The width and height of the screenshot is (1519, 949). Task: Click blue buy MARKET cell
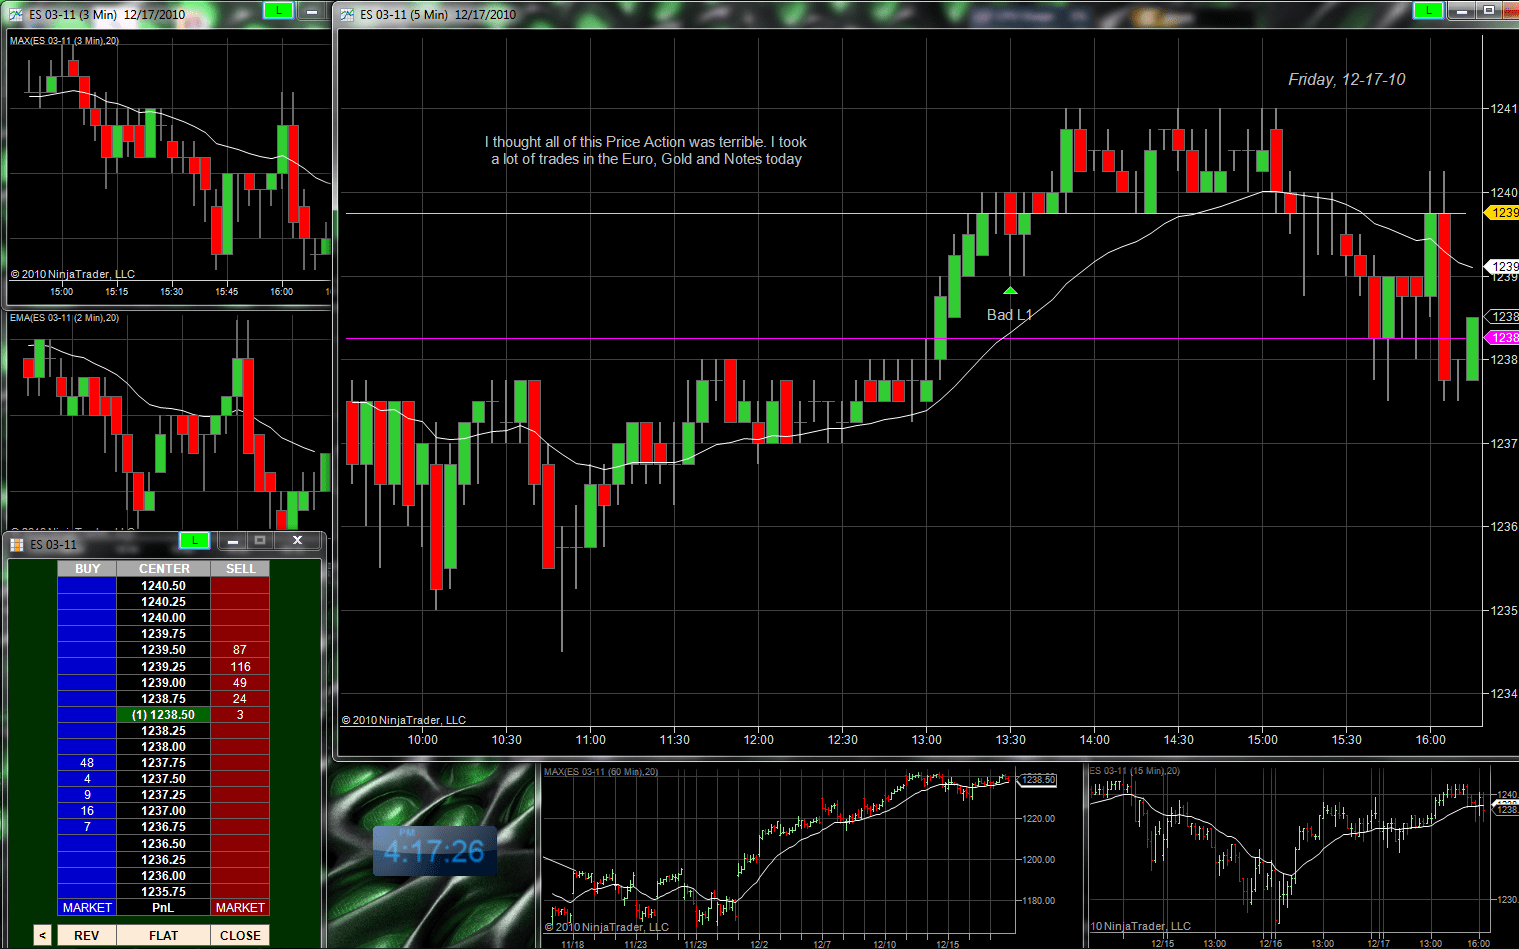(x=87, y=908)
